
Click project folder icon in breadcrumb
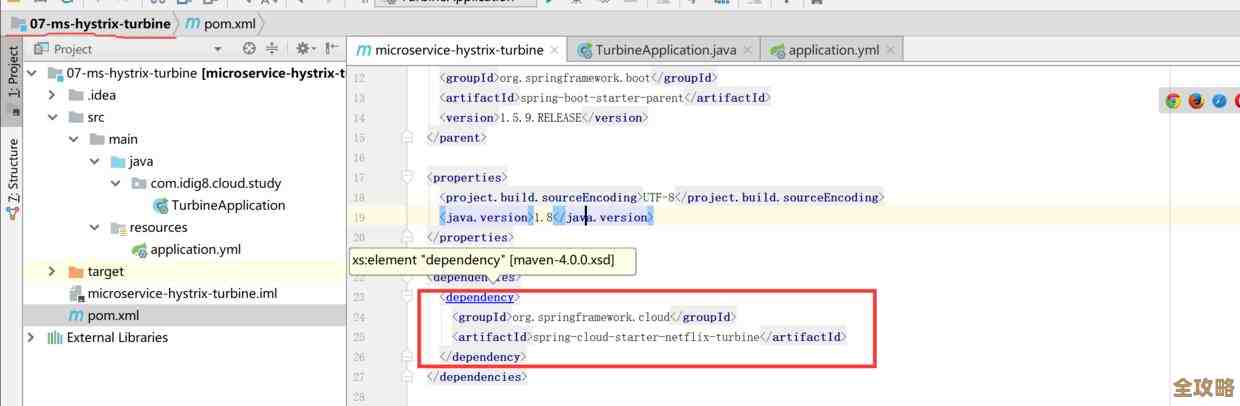(18, 22)
